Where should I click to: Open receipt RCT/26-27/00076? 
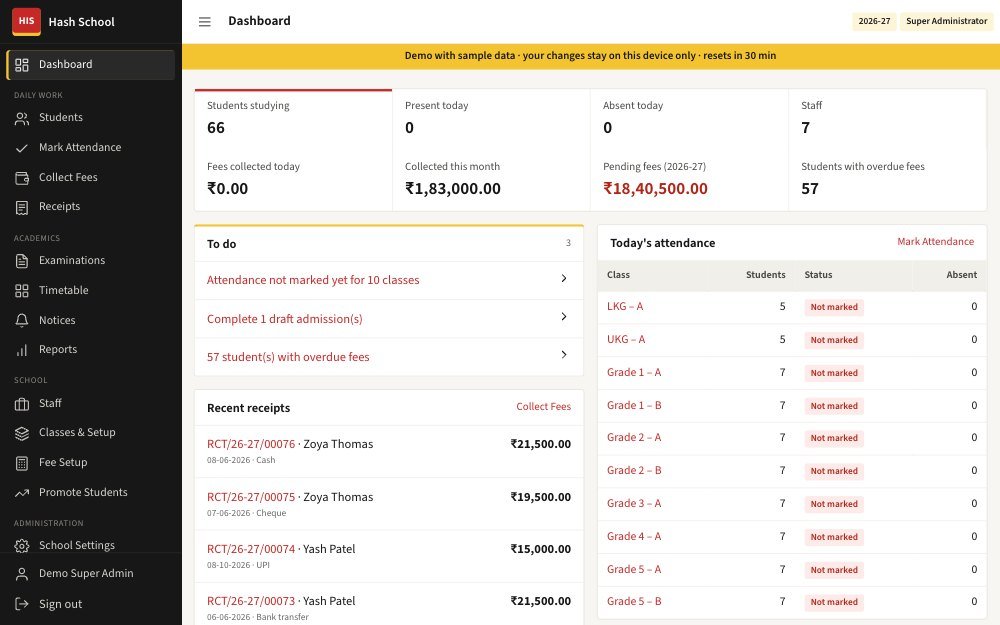pyautogui.click(x=251, y=444)
